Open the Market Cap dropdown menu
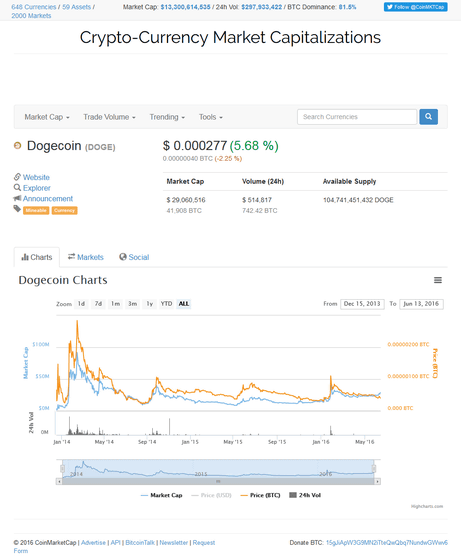Screen dimensions: 461x560 [x=47, y=117]
